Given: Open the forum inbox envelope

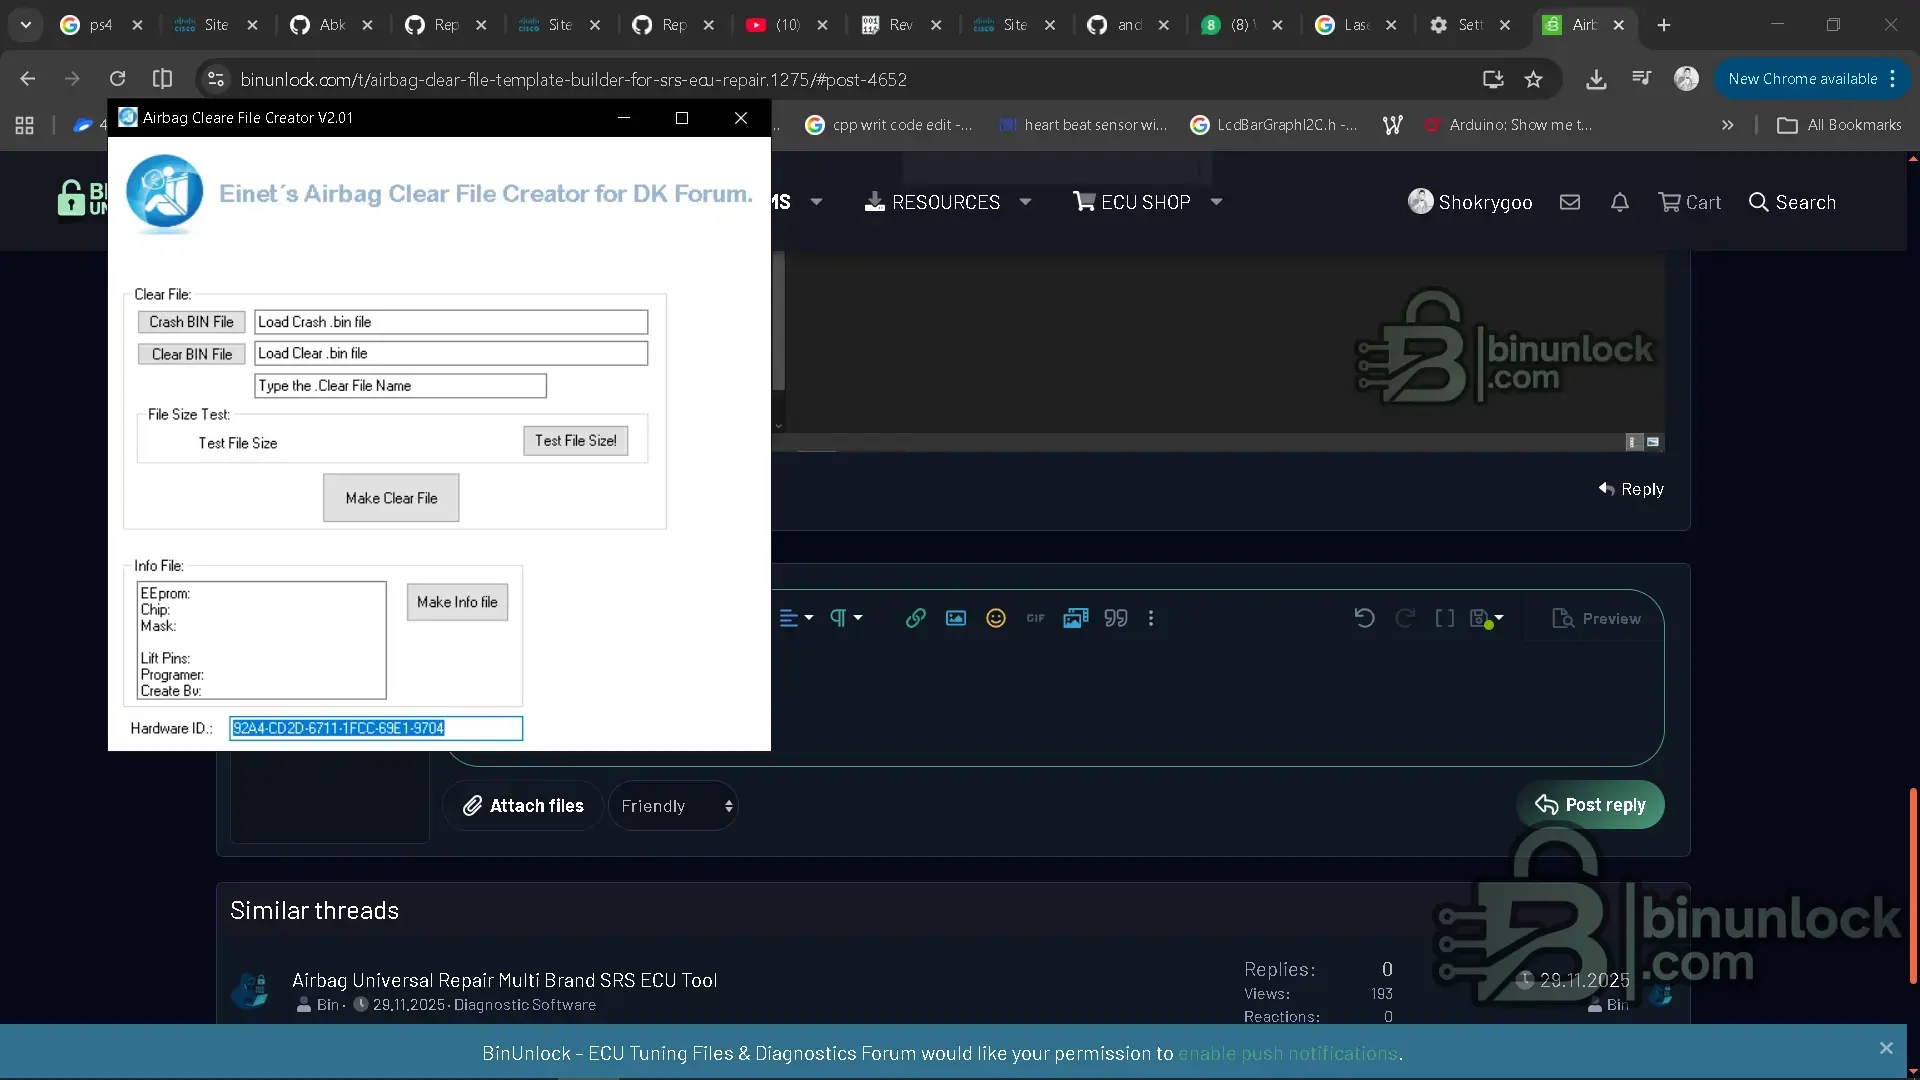Looking at the screenshot, I should tap(1569, 202).
